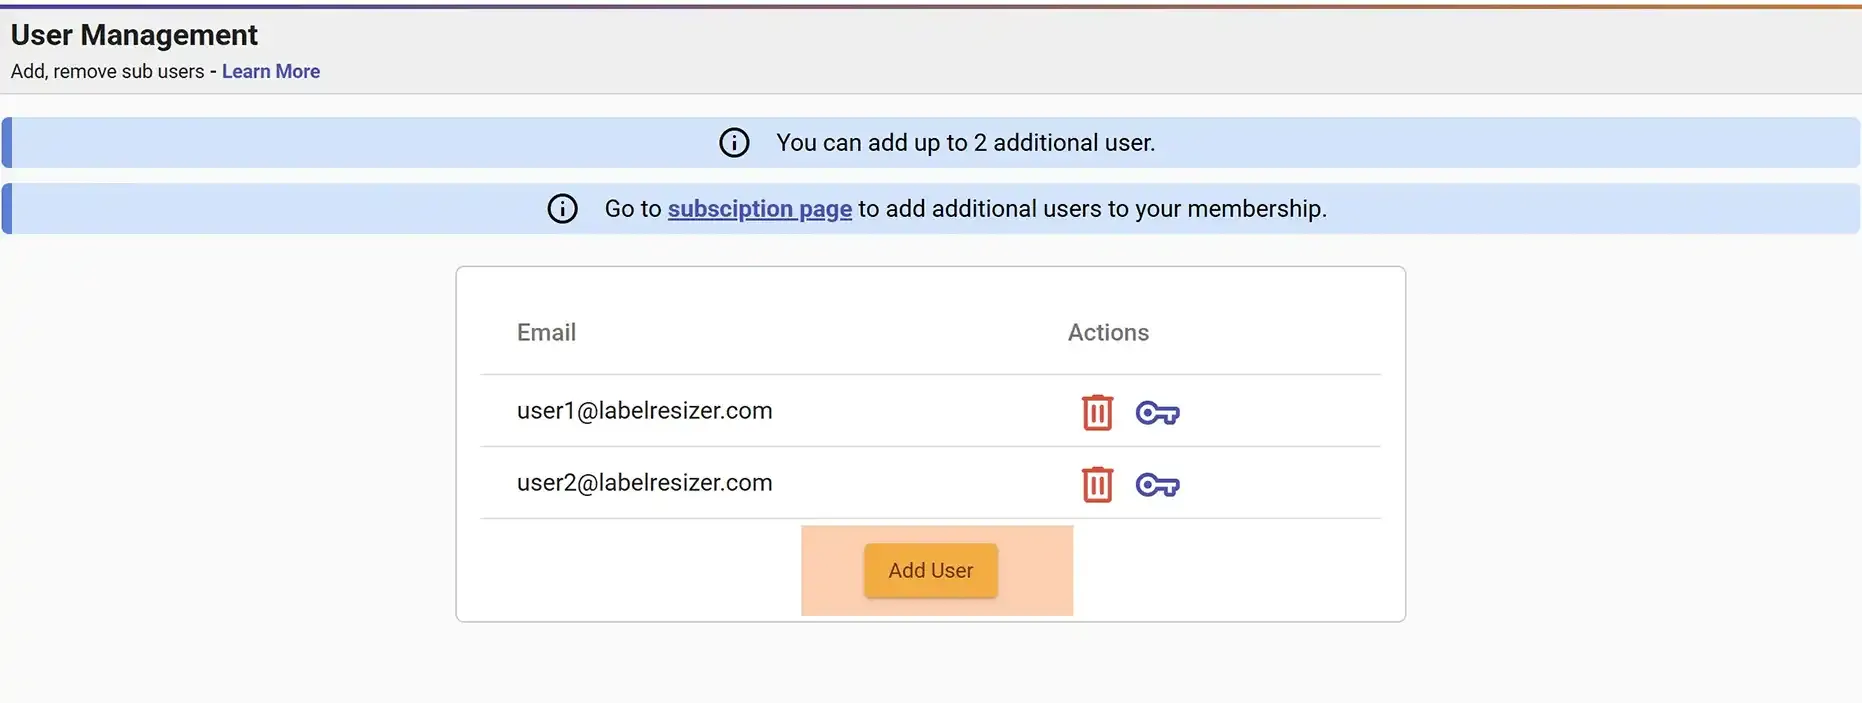The height and width of the screenshot is (703, 1862).
Task: Click 'You can add up to 2 additional user' text
Action: click(965, 143)
